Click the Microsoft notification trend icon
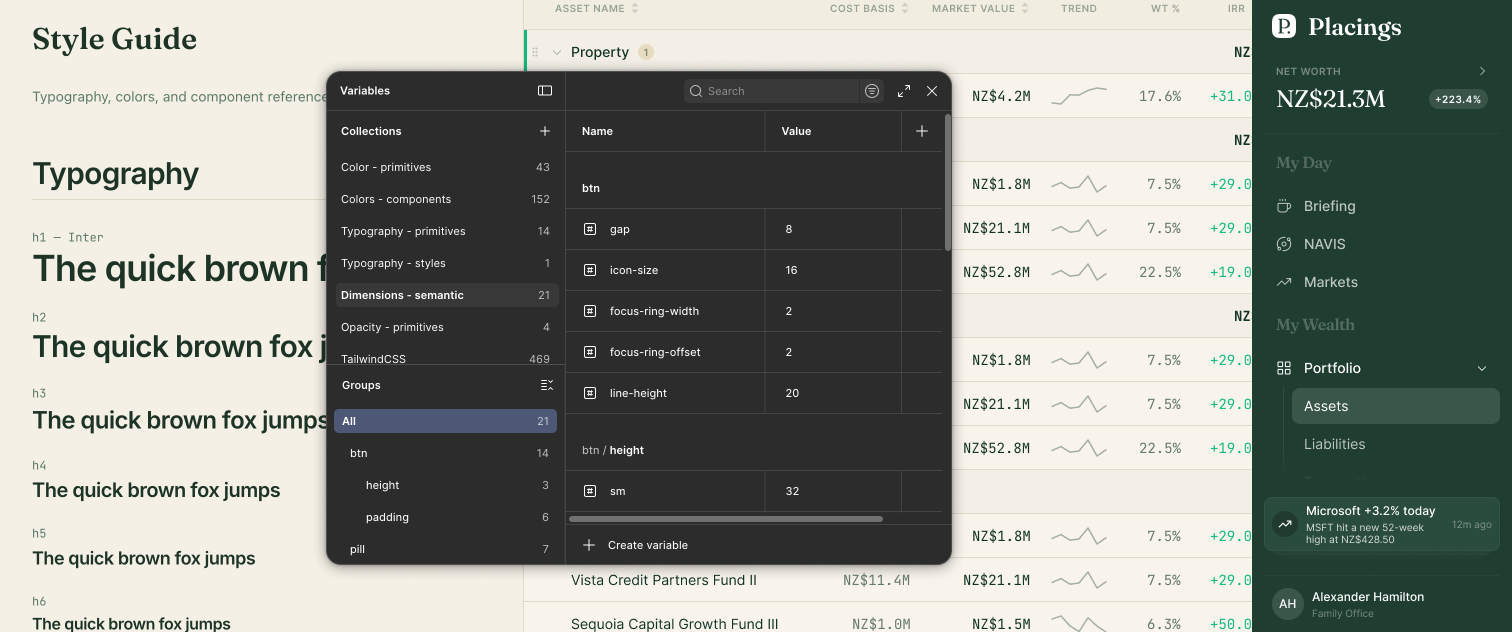 [1284, 524]
